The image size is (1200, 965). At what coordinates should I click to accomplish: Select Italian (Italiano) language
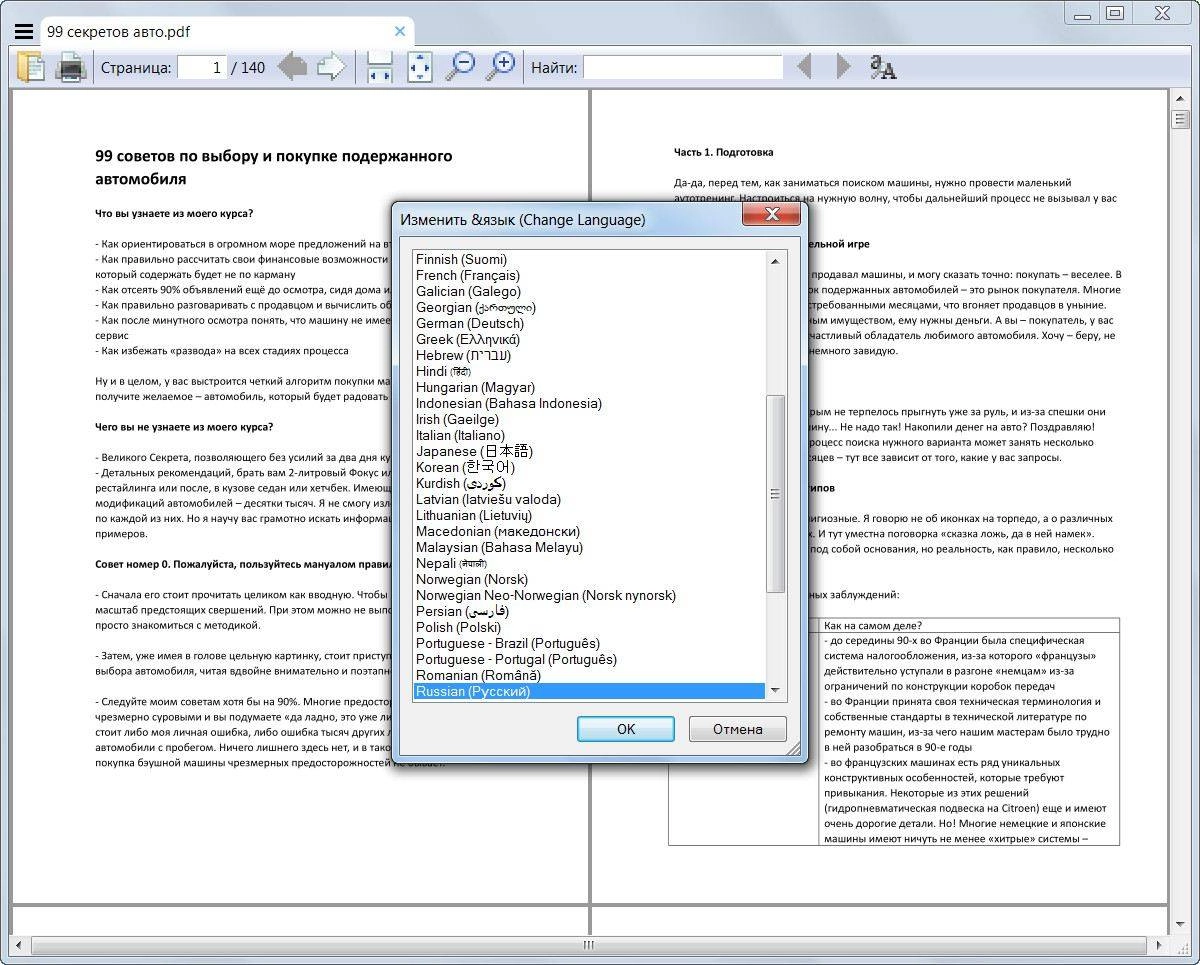(589, 435)
